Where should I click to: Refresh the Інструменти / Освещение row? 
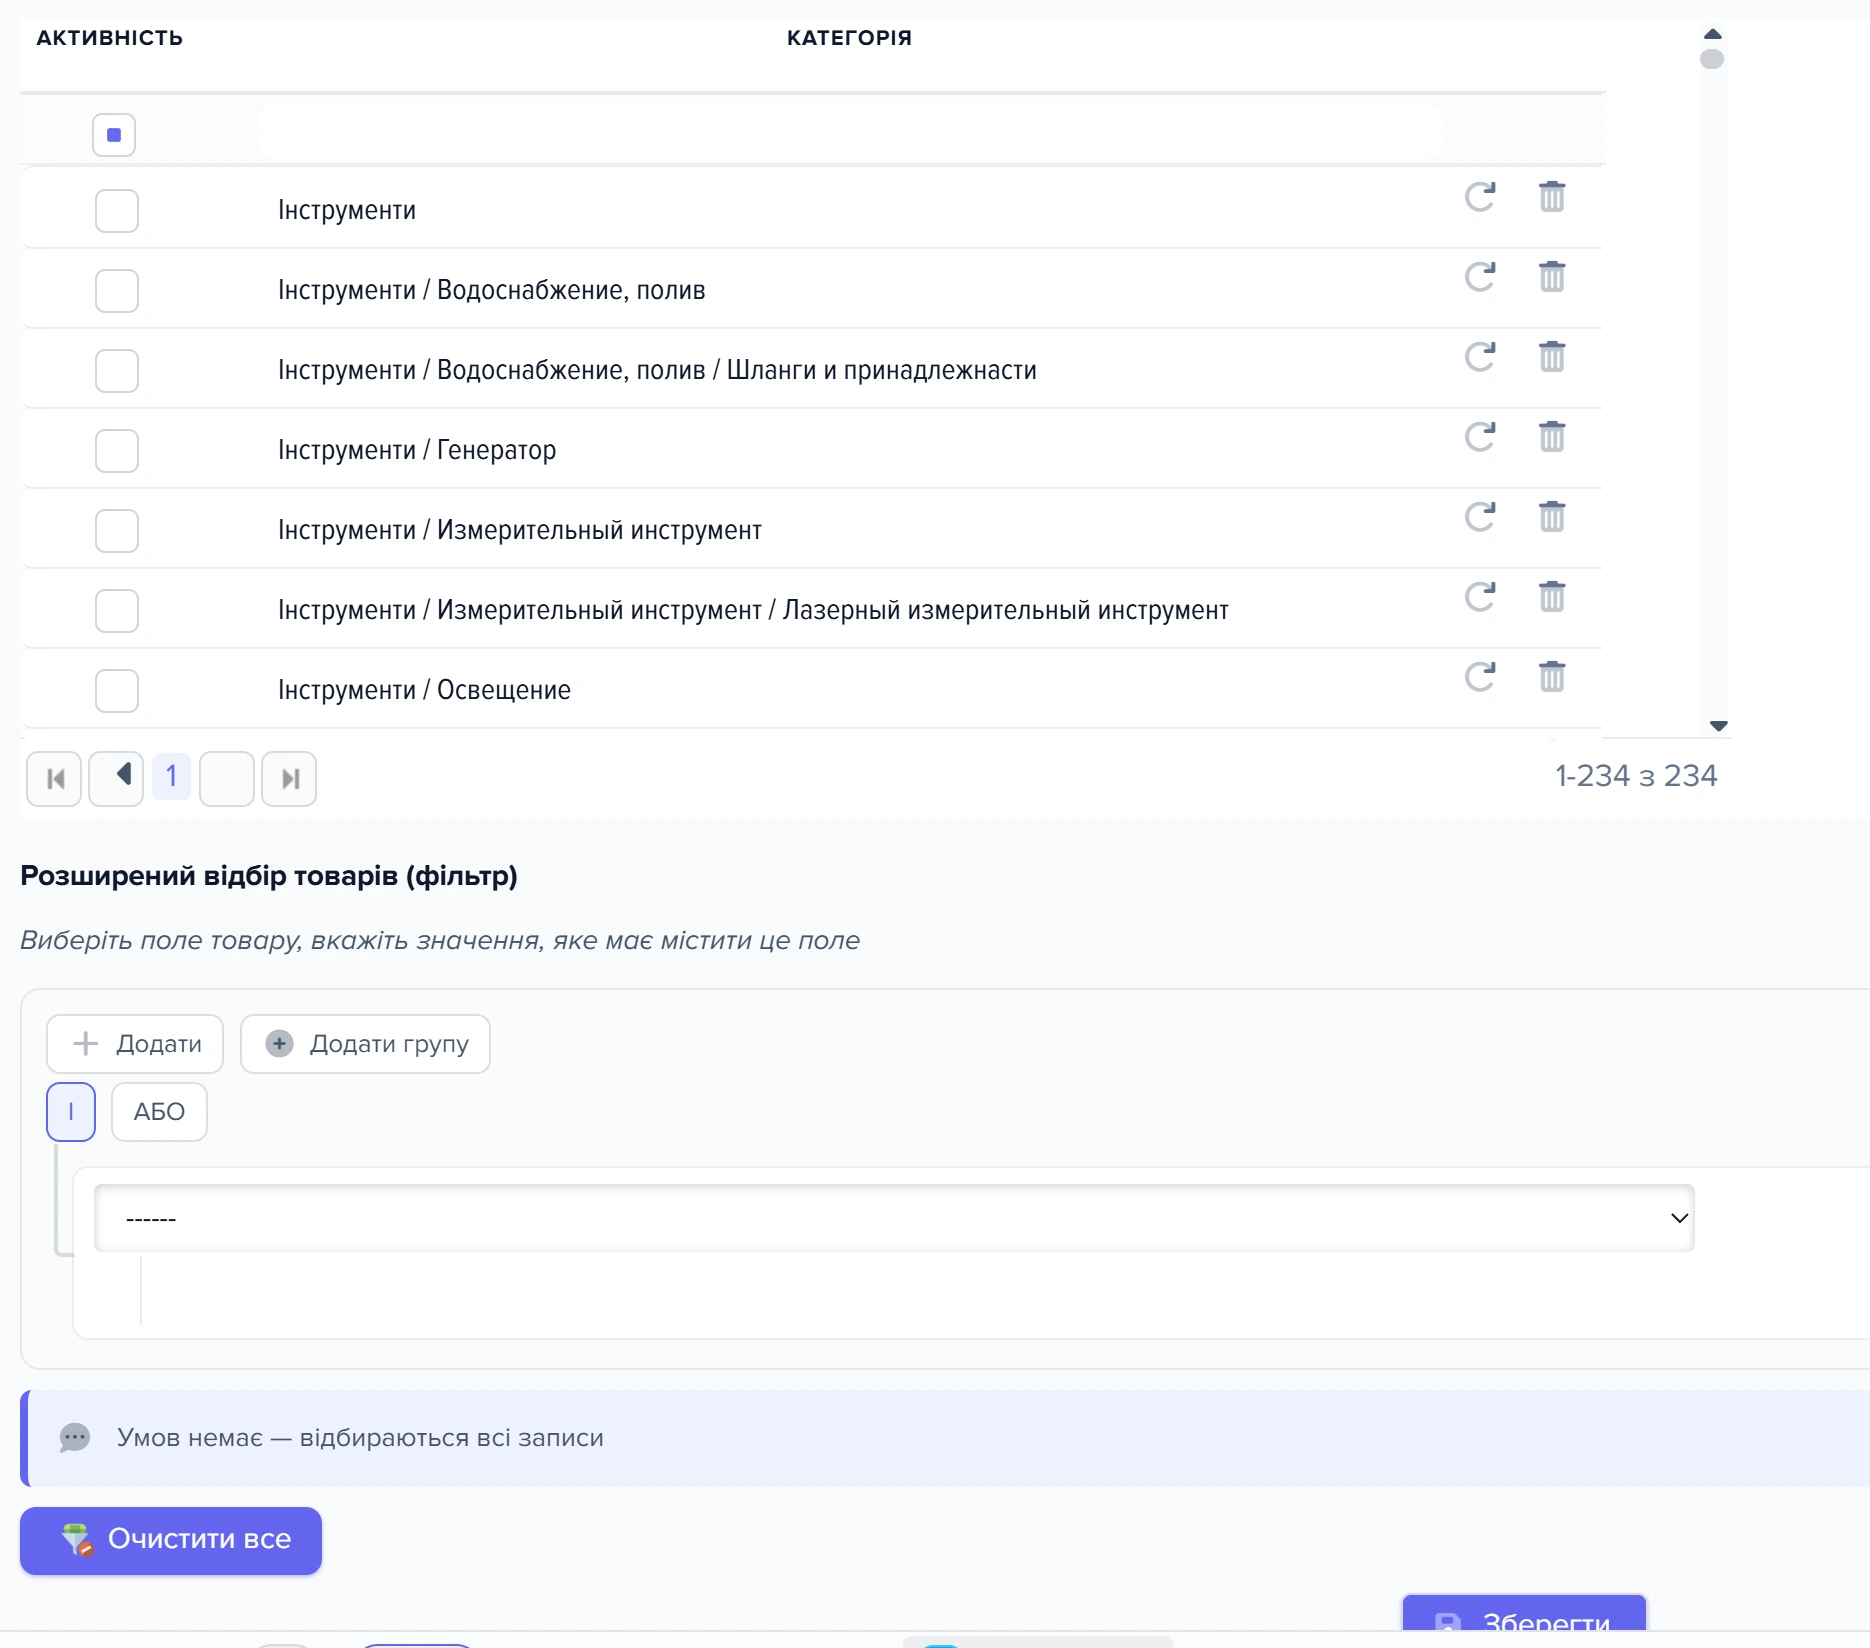tap(1480, 677)
